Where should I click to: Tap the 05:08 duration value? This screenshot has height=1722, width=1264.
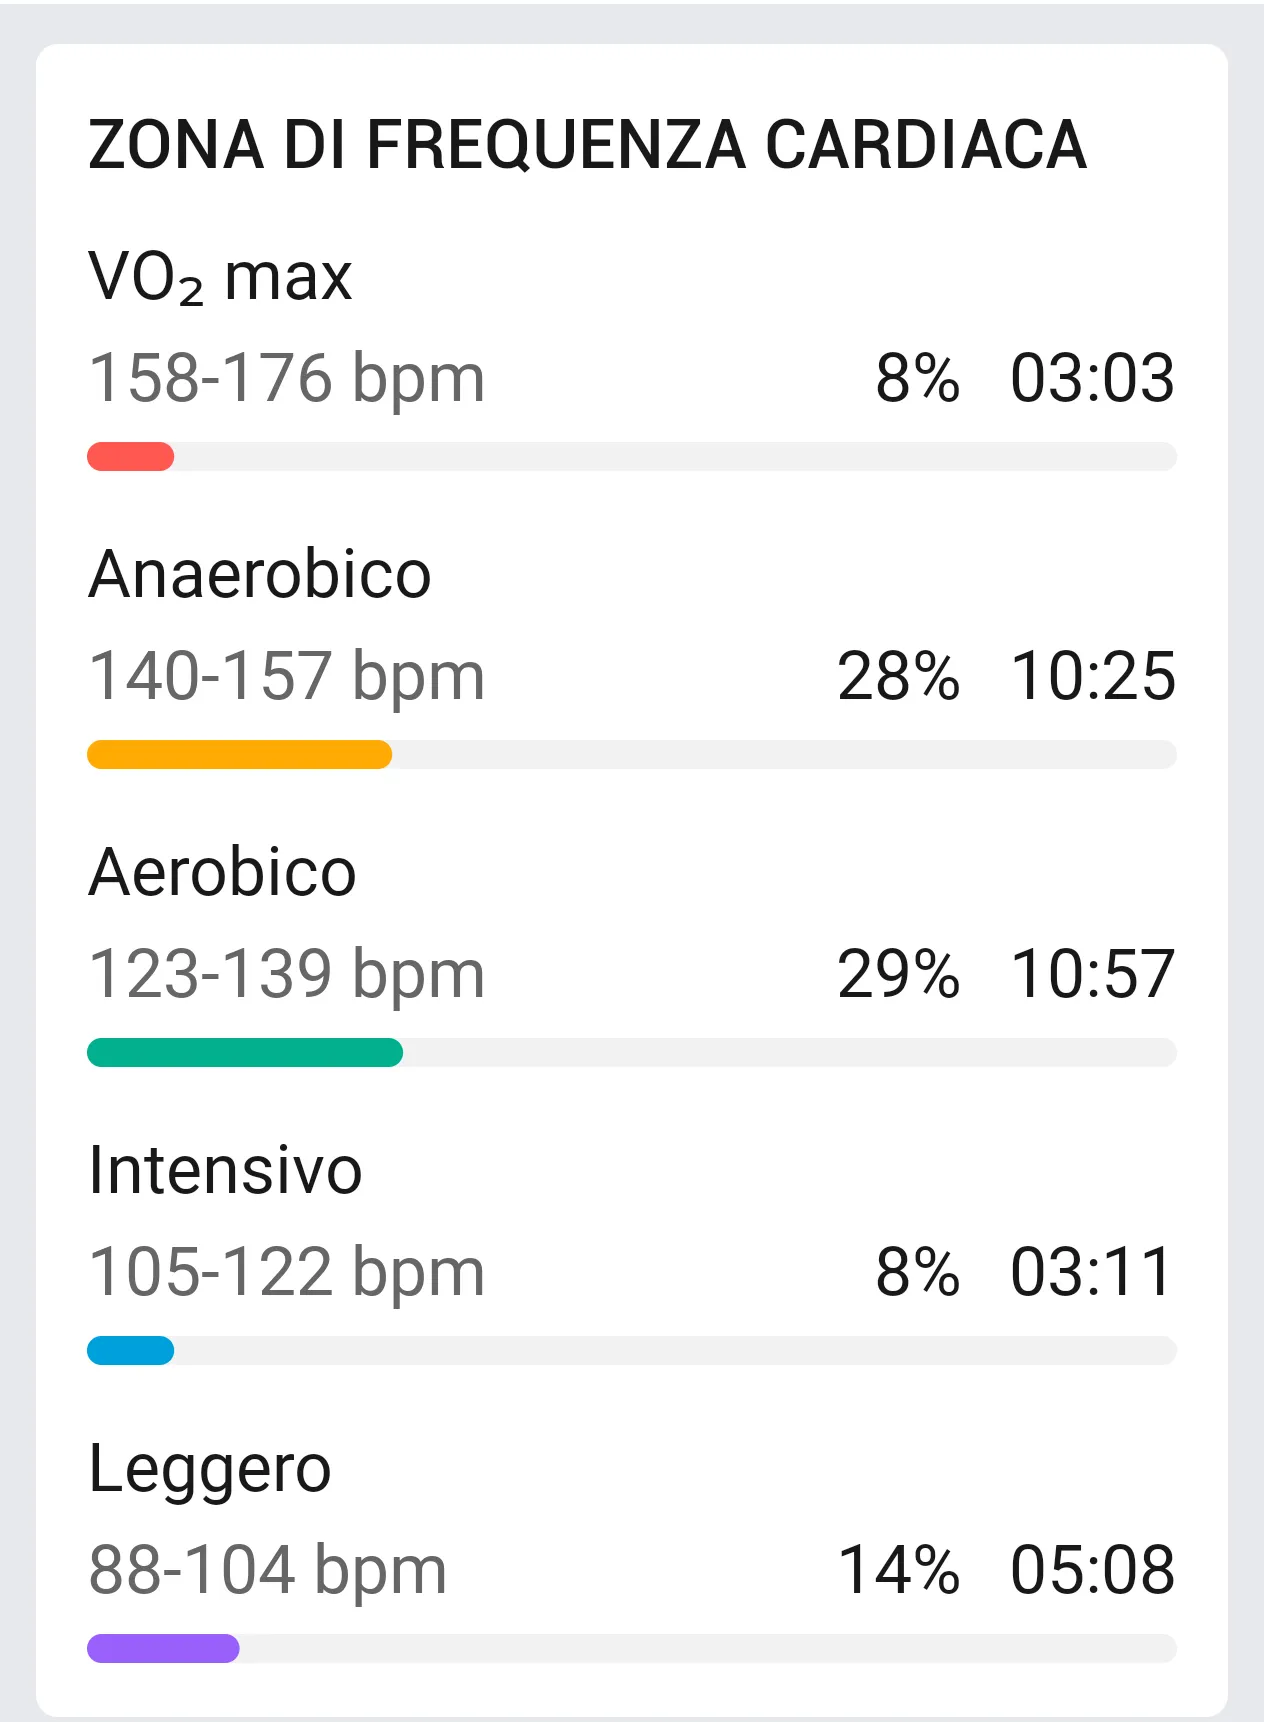tap(1092, 1571)
